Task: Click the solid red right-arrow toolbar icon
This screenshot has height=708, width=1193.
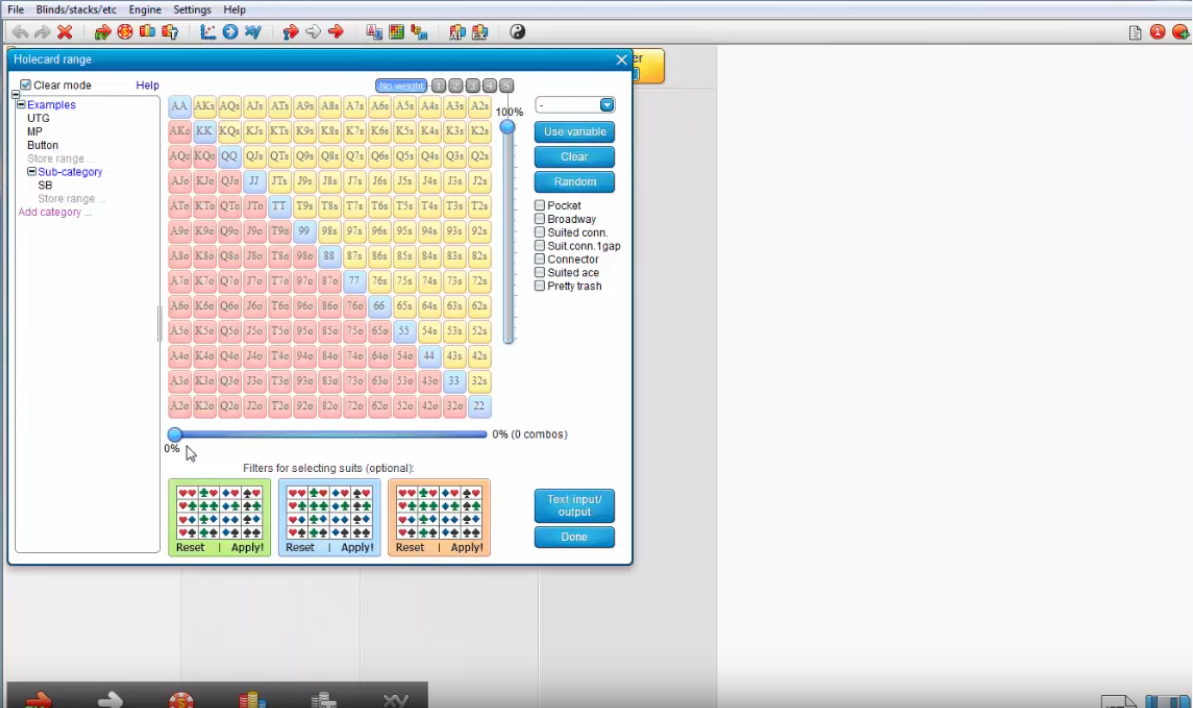Action: (336, 32)
